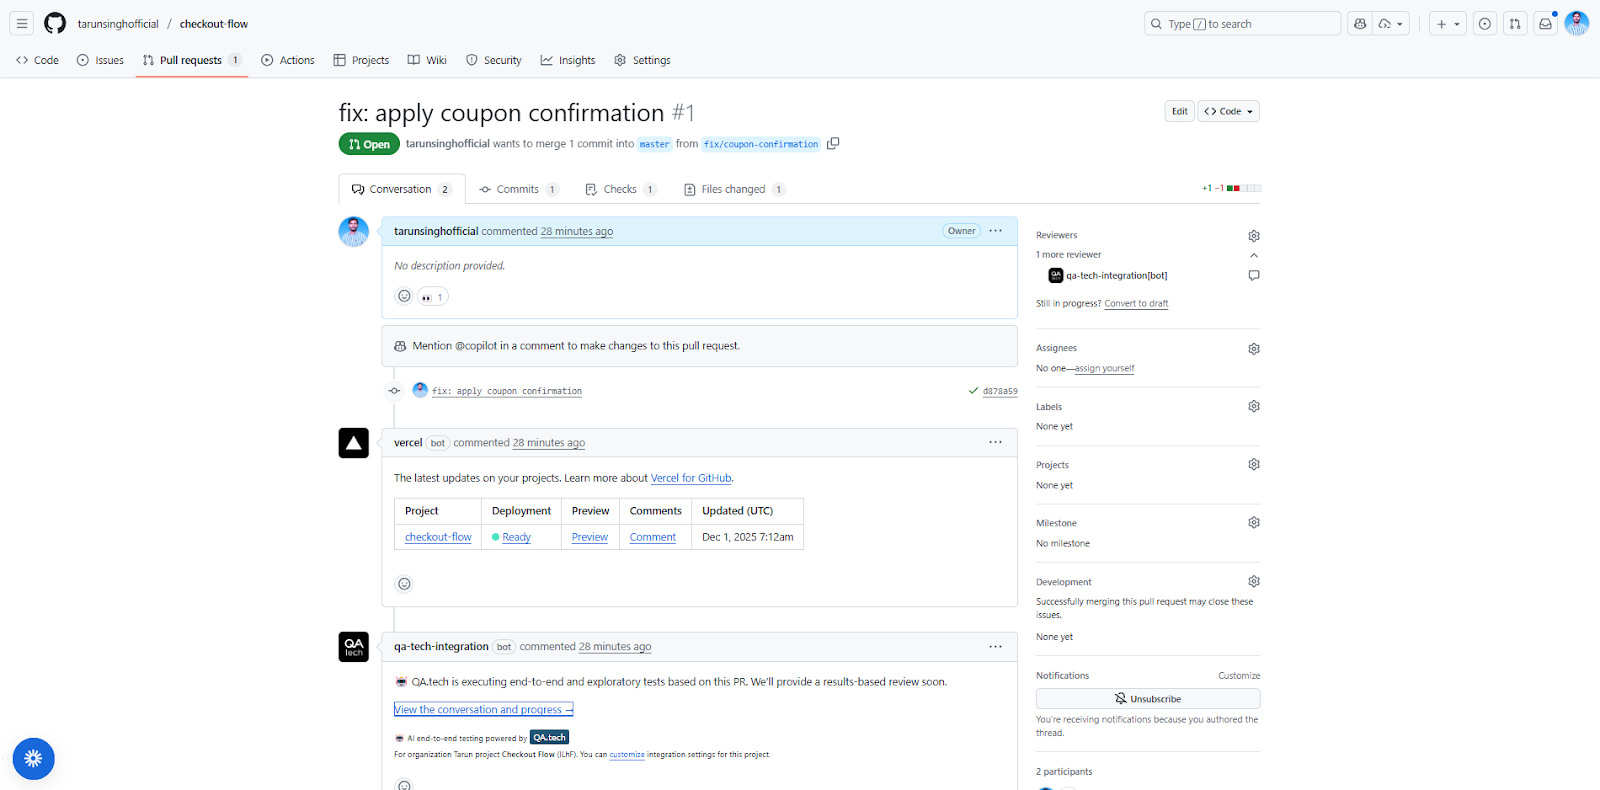
Task: Switch to the Files changed tab
Action: click(x=733, y=189)
